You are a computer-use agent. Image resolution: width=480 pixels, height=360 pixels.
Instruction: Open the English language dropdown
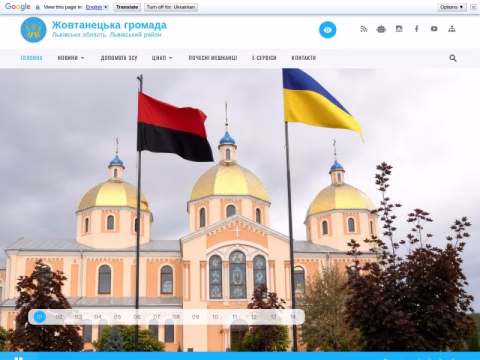tap(97, 7)
